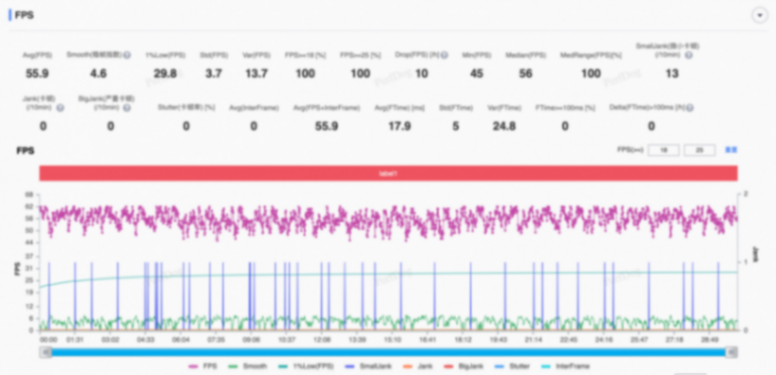The image size is (776, 375).
Task: Show SmallJank metric help tooltip icon
Action: pos(689,55)
